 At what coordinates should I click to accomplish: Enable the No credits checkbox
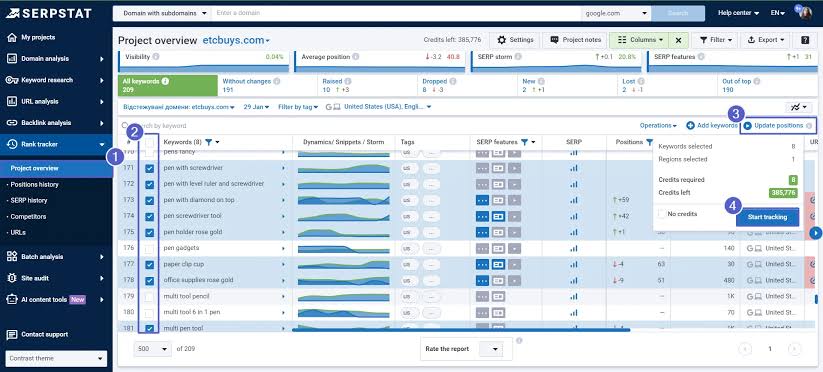661,214
